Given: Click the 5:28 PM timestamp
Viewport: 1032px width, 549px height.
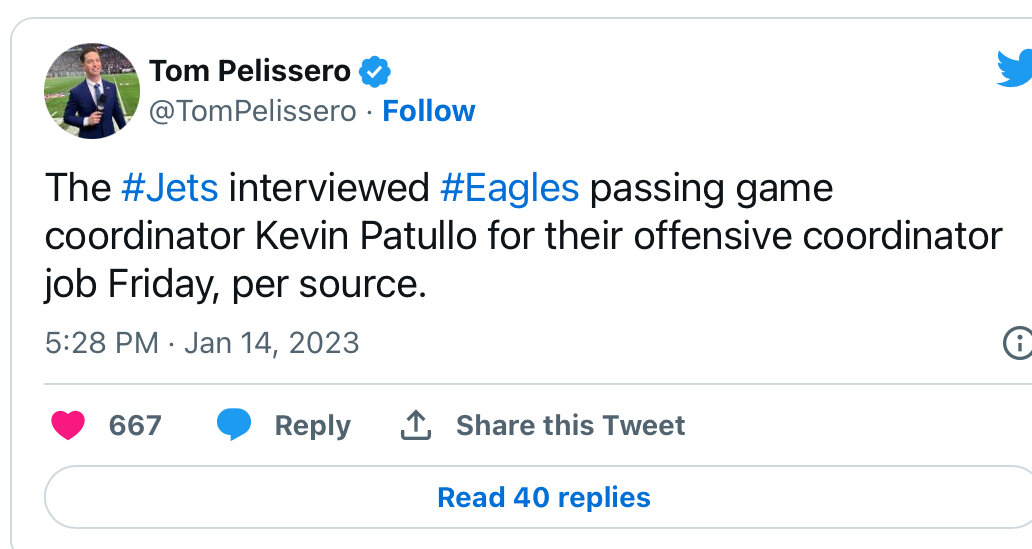Looking at the screenshot, I should [102, 343].
